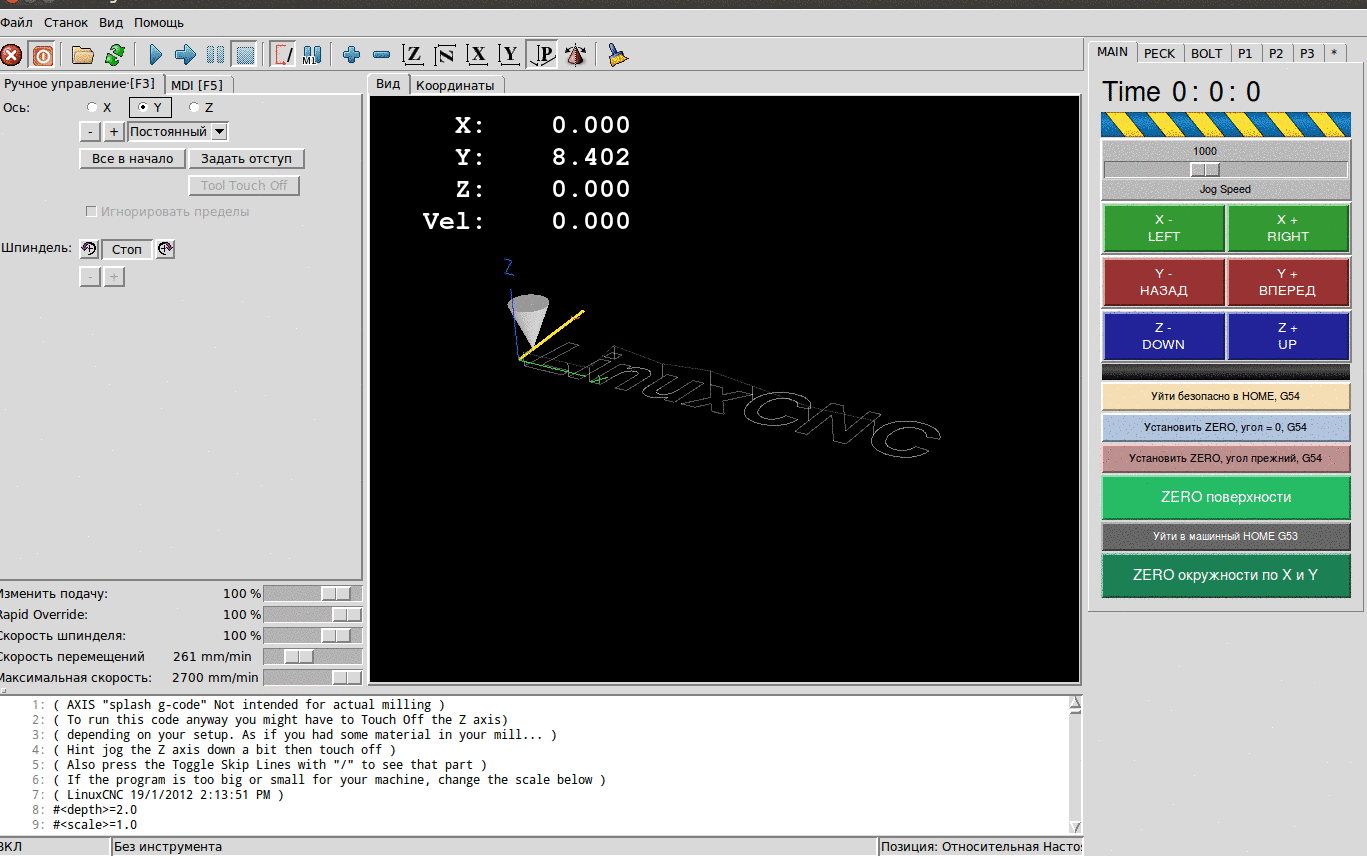Open the BOLT tab
The width and height of the screenshot is (1367, 856).
tap(1207, 53)
